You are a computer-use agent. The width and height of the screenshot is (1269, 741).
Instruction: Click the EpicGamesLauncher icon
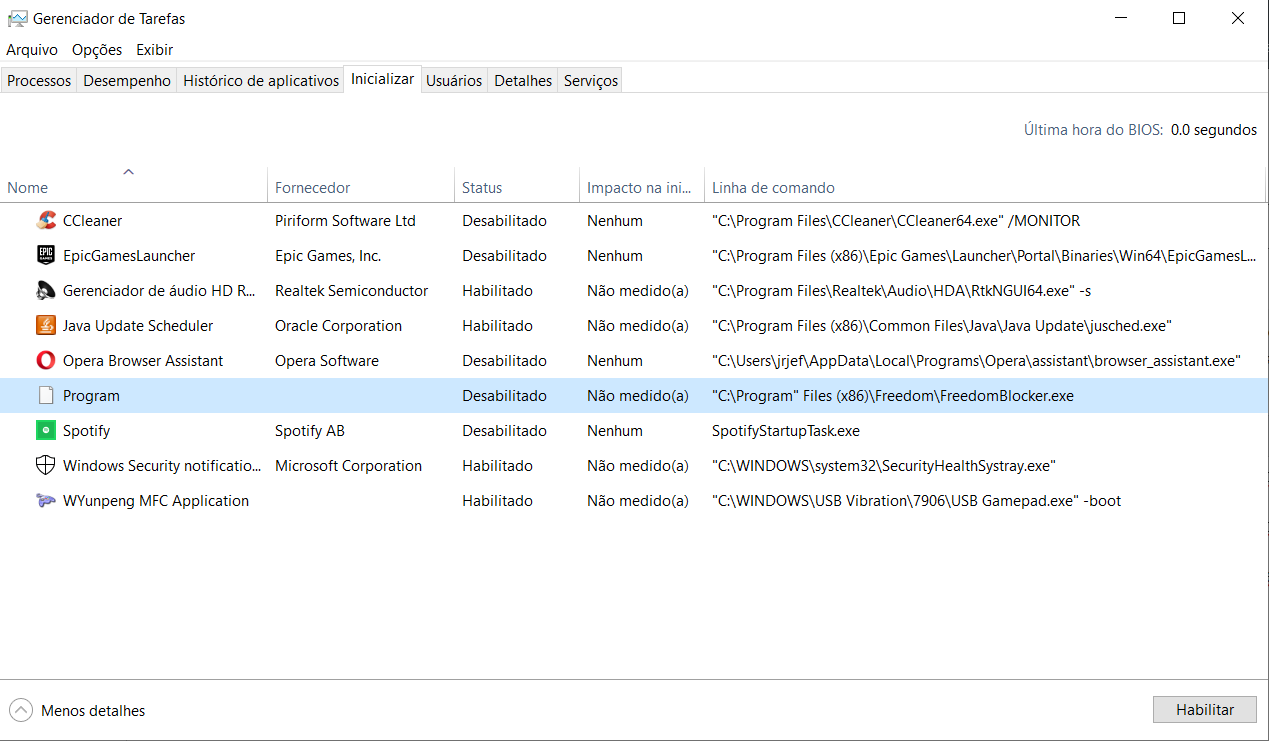coord(46,256)
